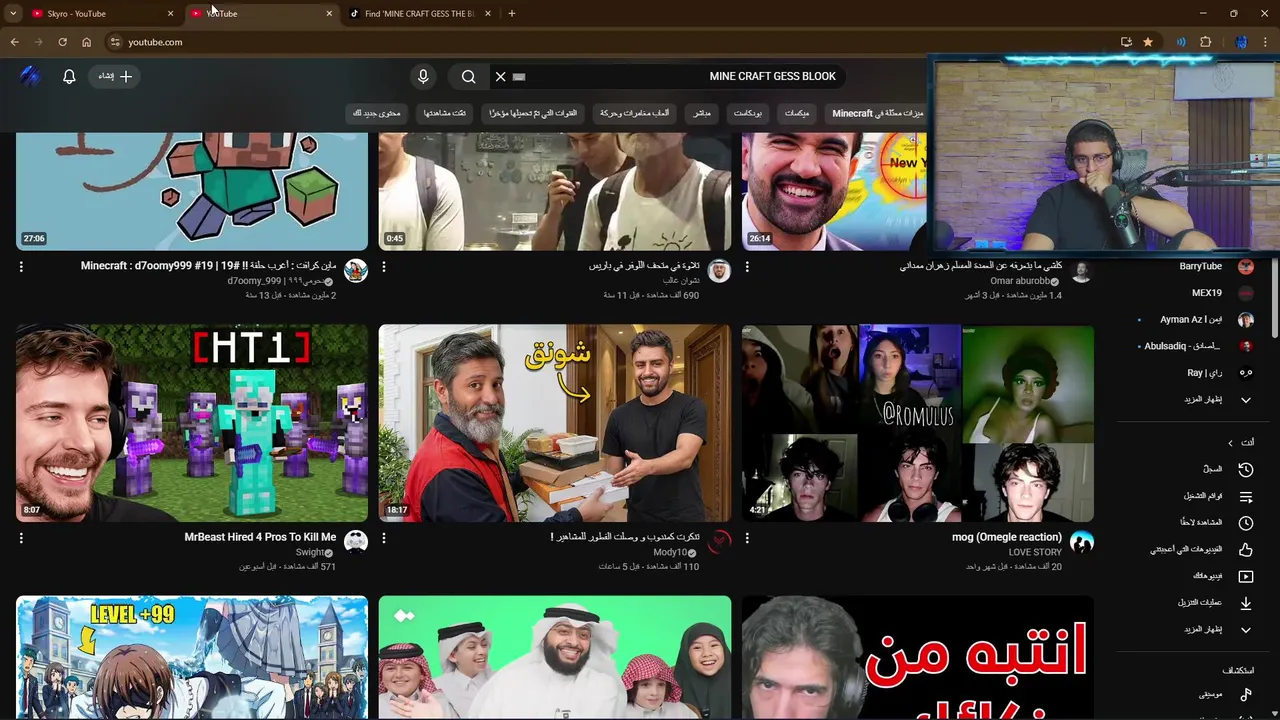Open the on-screen keyboard icon in search box
The image size is (1280, 720).
click(x=519, y=76)
